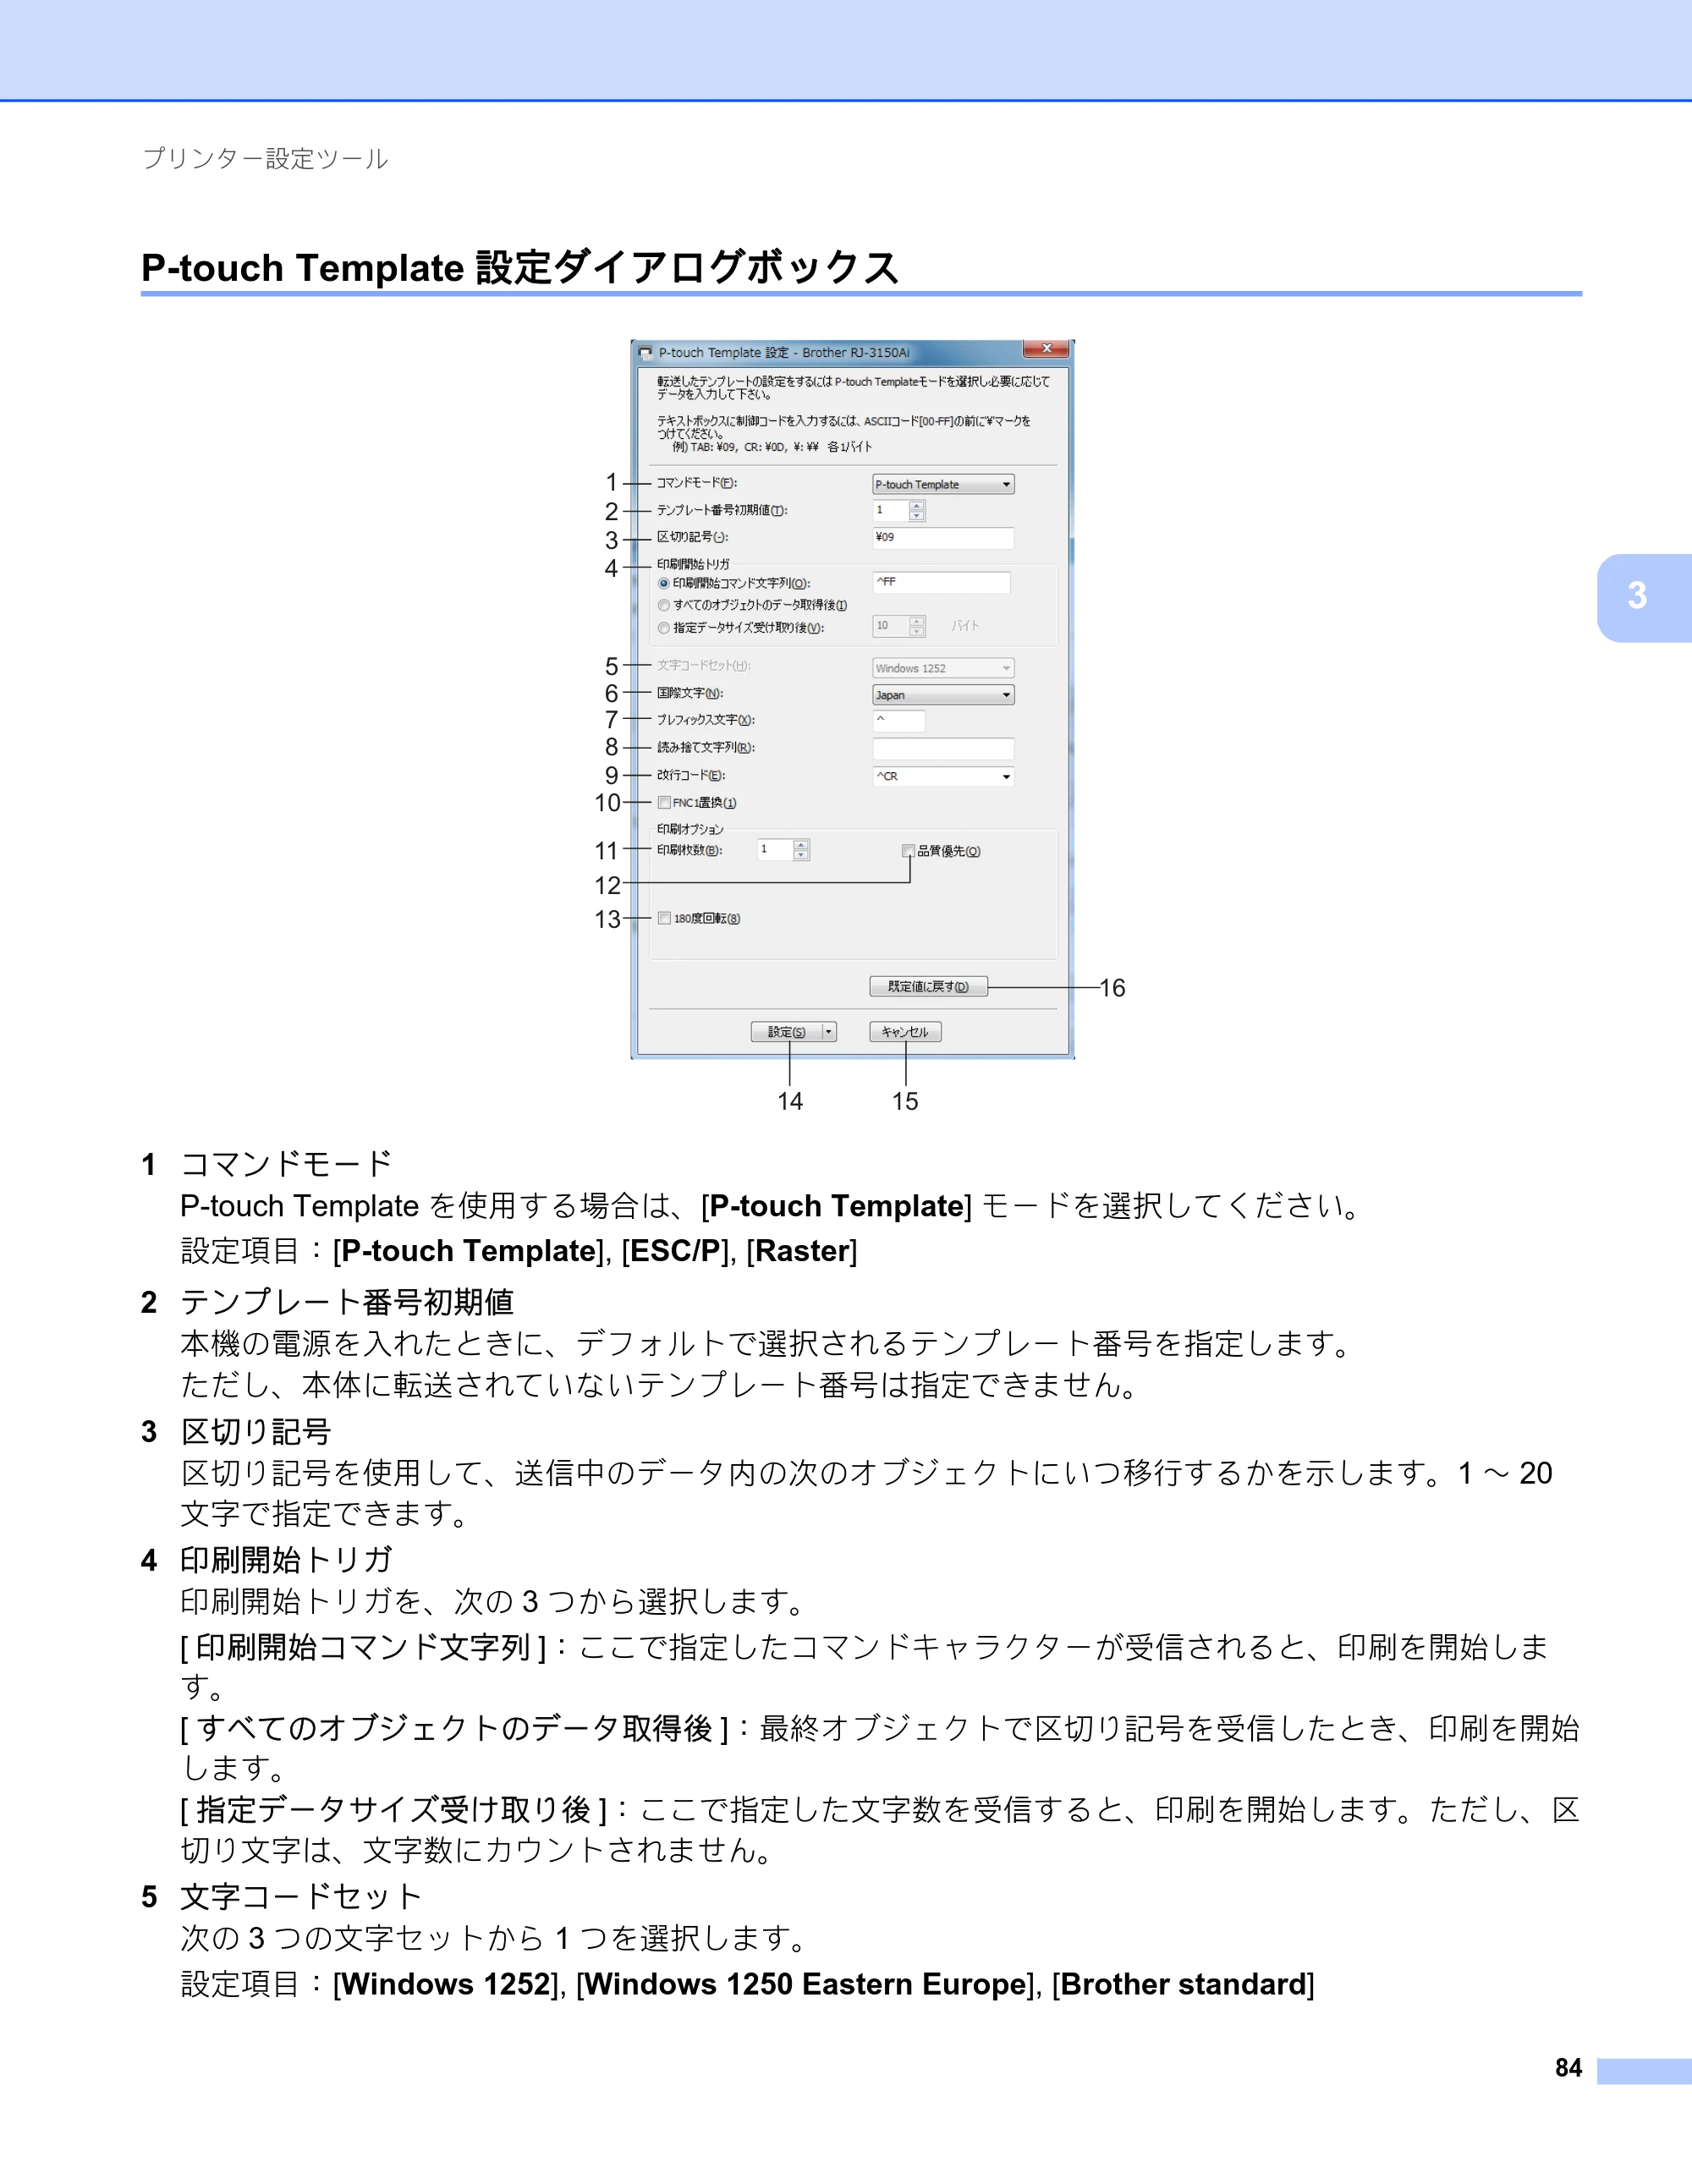Increase the 印刷枚数 copies spinner
This screenshot has width=1692, height=2184.
[x=801, y=845]
